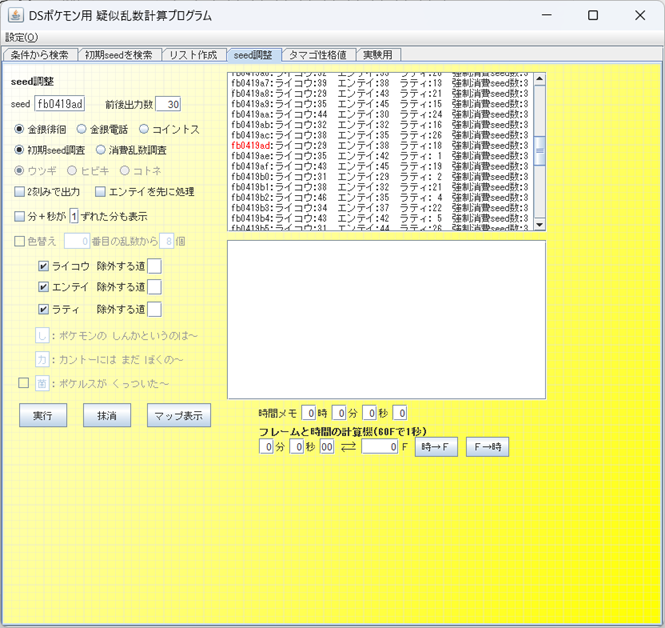This screenshot has height=628, width=665.
Task: Click the 時間メモ last field after 秒
Action: (400, 413)
